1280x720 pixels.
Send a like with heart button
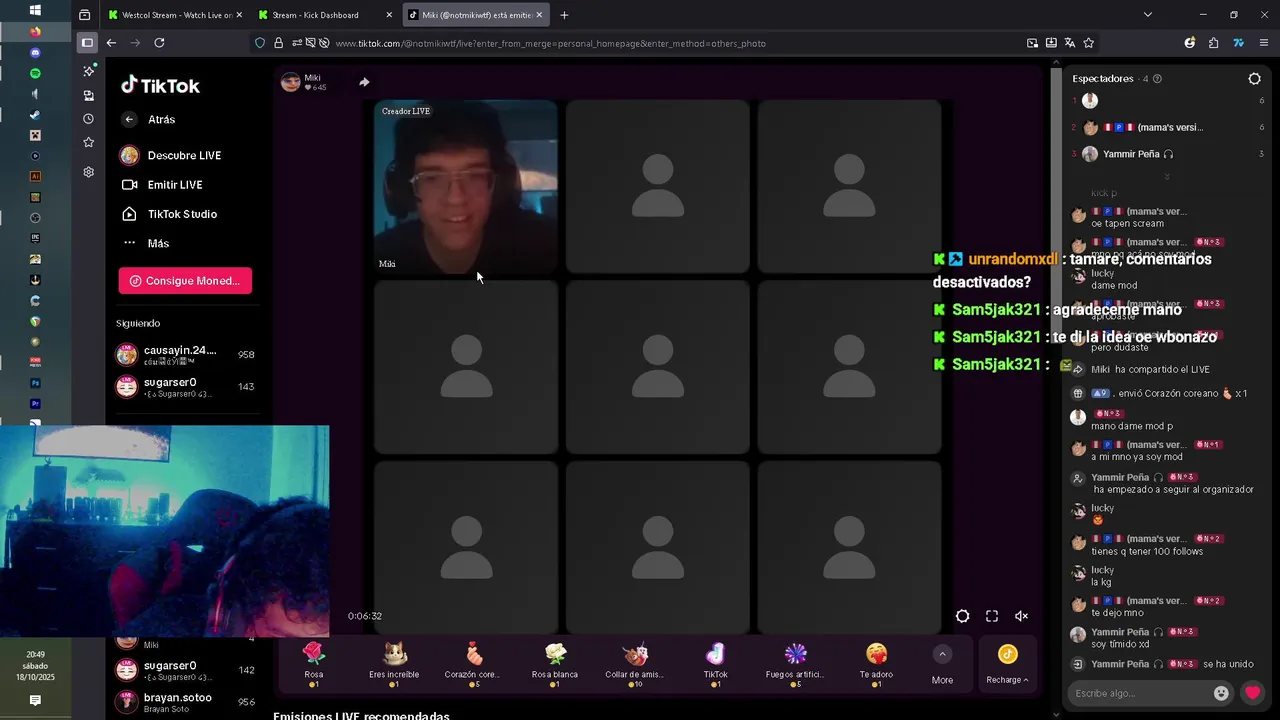pyautogui.click(x=1253, y=693)
